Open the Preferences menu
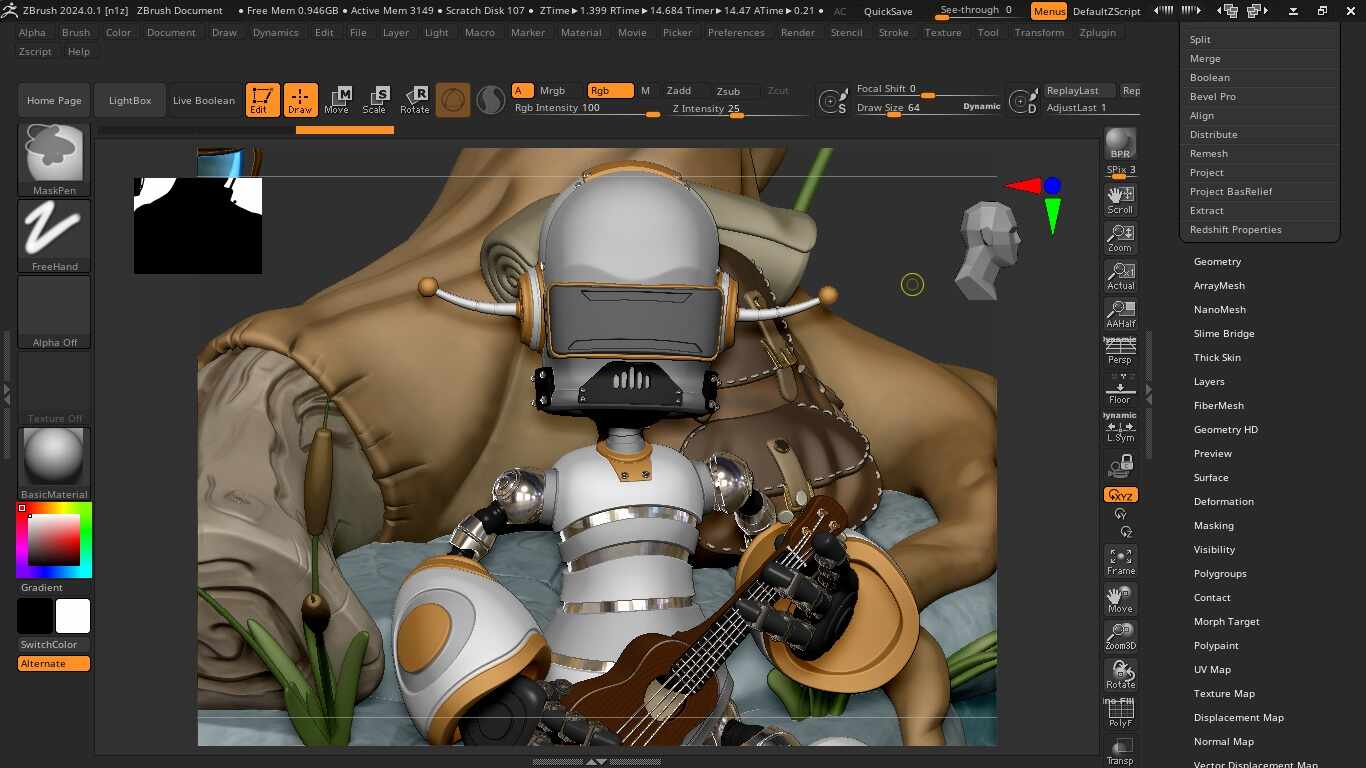Screen dimensions: 1366x768 point(736,32)
